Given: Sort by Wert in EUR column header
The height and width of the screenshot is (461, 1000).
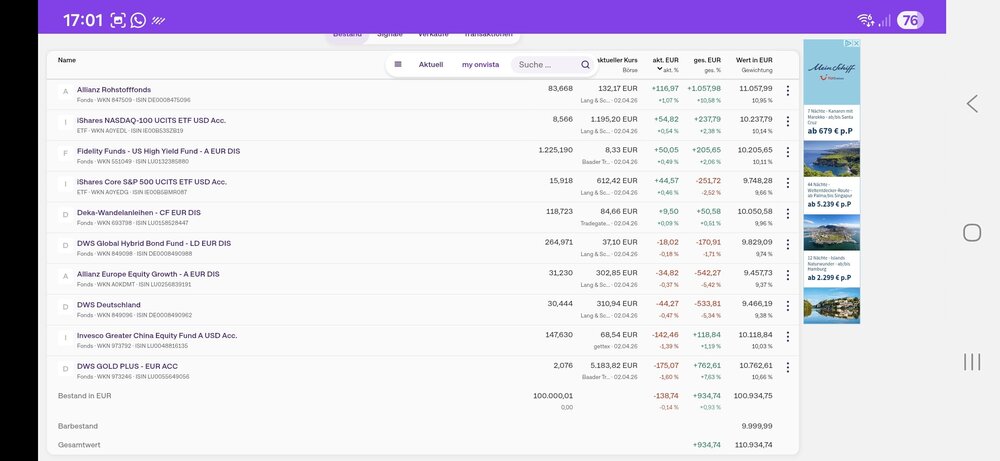Looking at the screenshot, I should pos(754,60).
